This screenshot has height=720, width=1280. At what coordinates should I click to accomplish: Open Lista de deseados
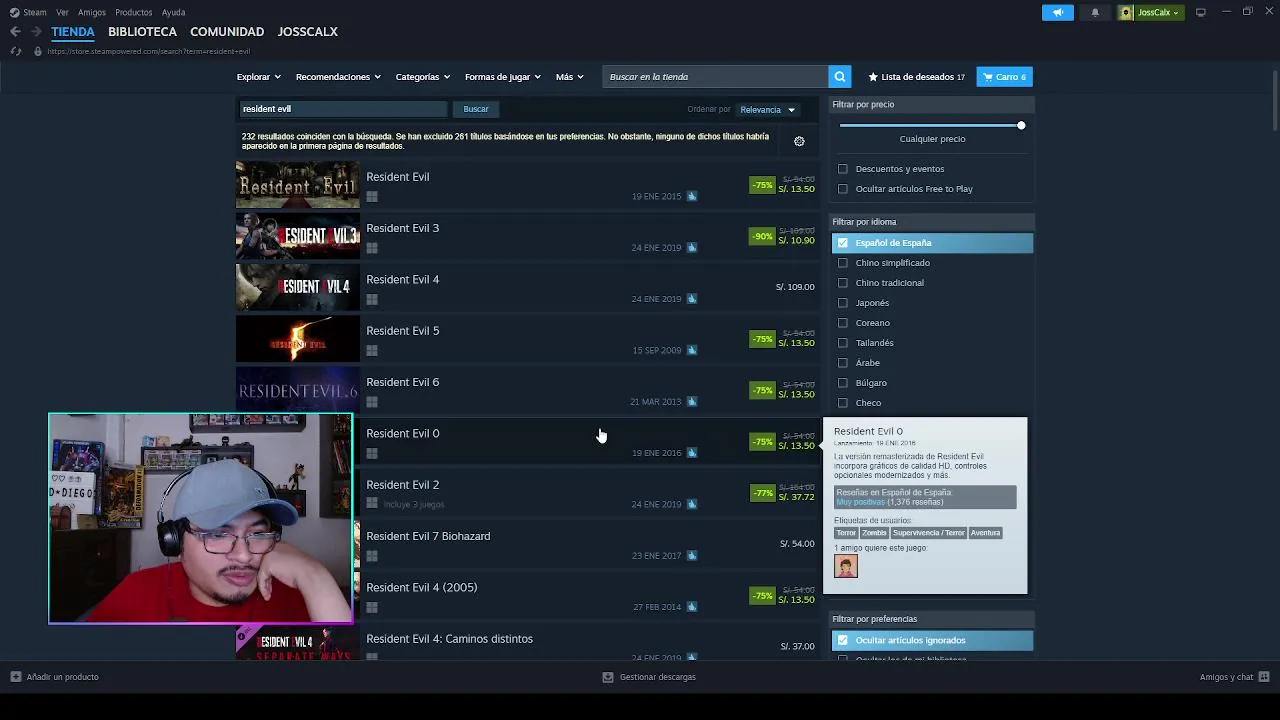coord(917,77)
